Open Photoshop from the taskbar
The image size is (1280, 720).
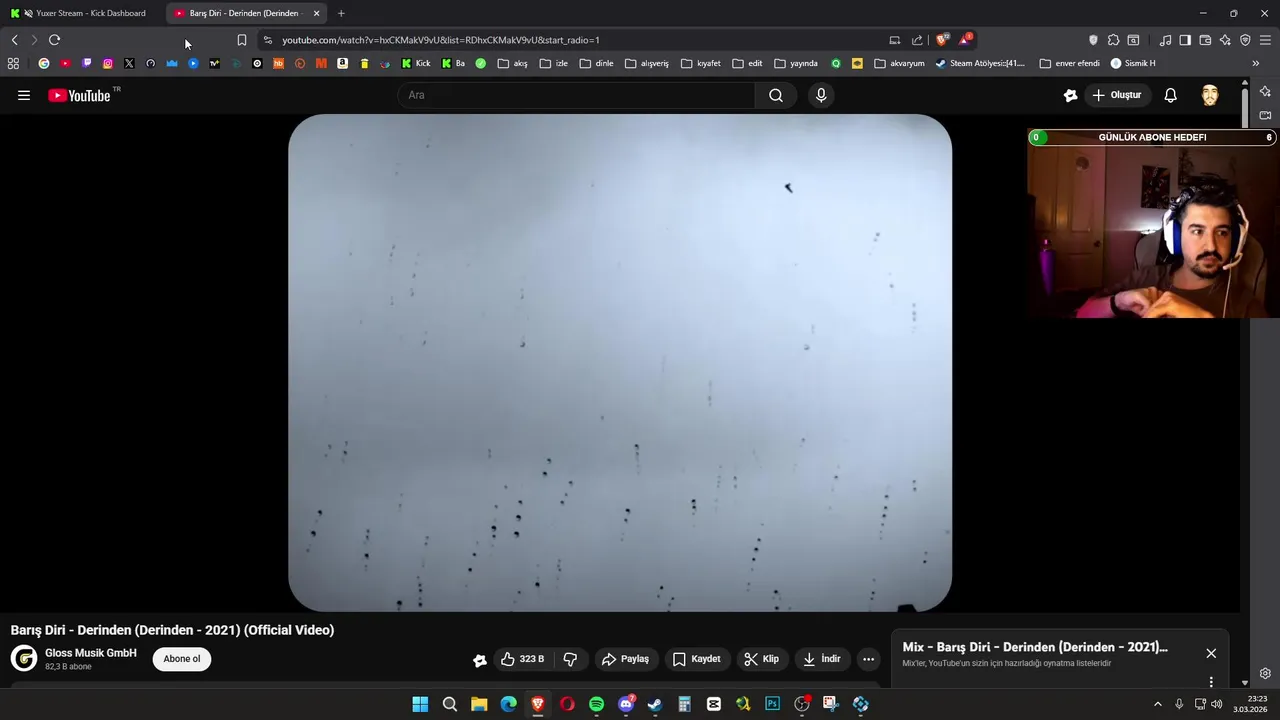click(x=772, y=704)
